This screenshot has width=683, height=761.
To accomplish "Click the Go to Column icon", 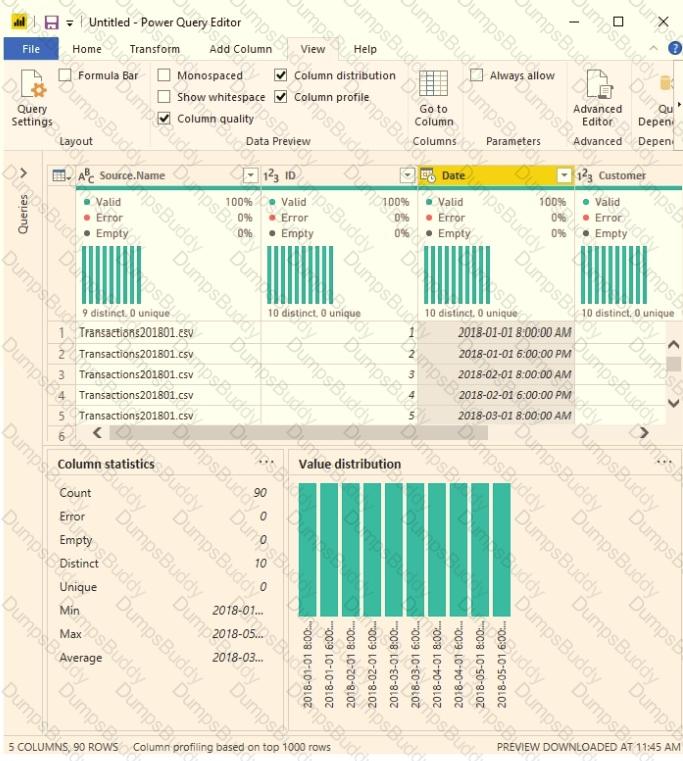I will click(x=433, y=86).
